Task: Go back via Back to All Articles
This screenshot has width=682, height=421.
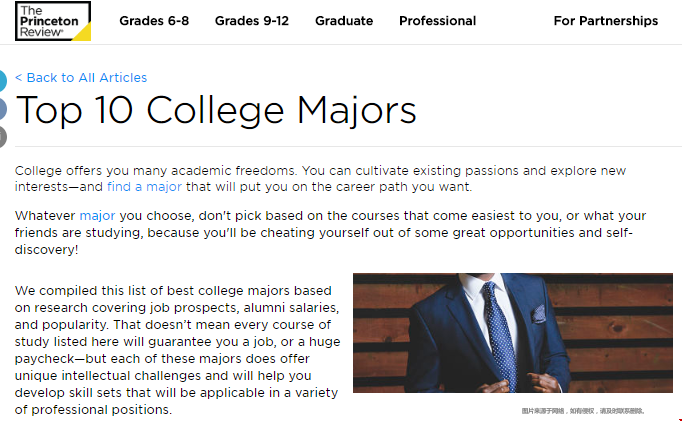Action: 81,77
